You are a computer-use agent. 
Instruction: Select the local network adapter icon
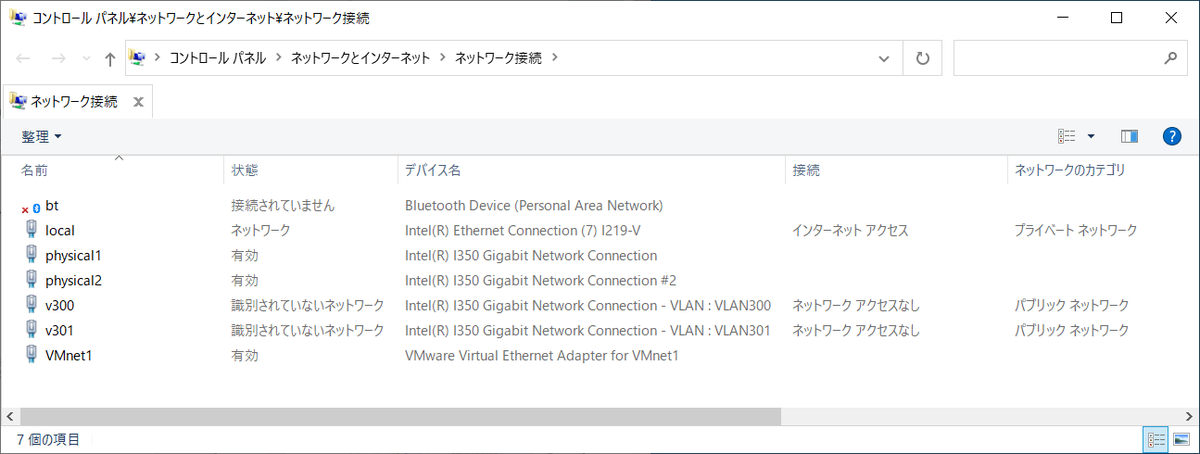[x=31, y=230]
